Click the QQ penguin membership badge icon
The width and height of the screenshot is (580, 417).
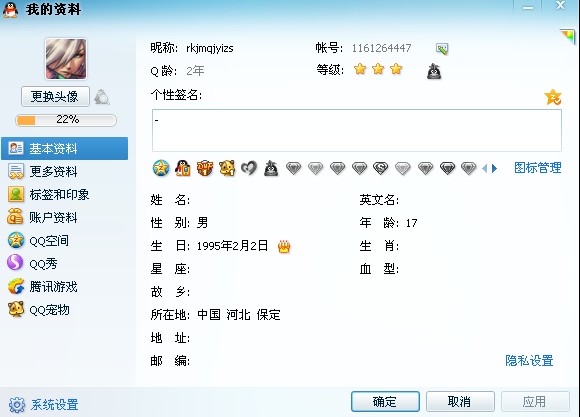click(x=183, y=168)
